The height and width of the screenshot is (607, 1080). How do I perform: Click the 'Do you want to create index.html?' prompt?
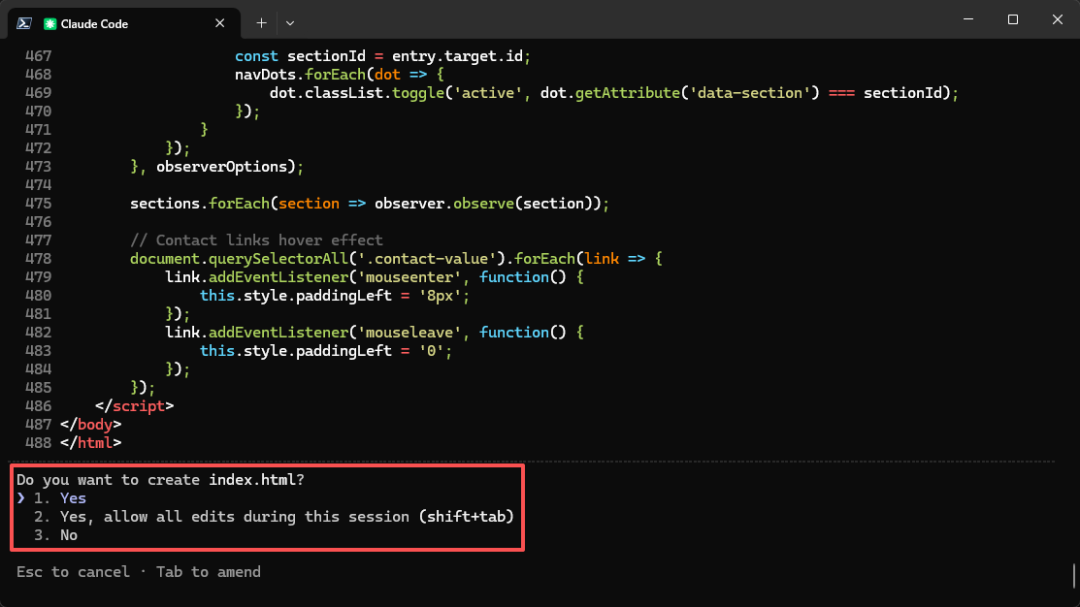point(160,480)
